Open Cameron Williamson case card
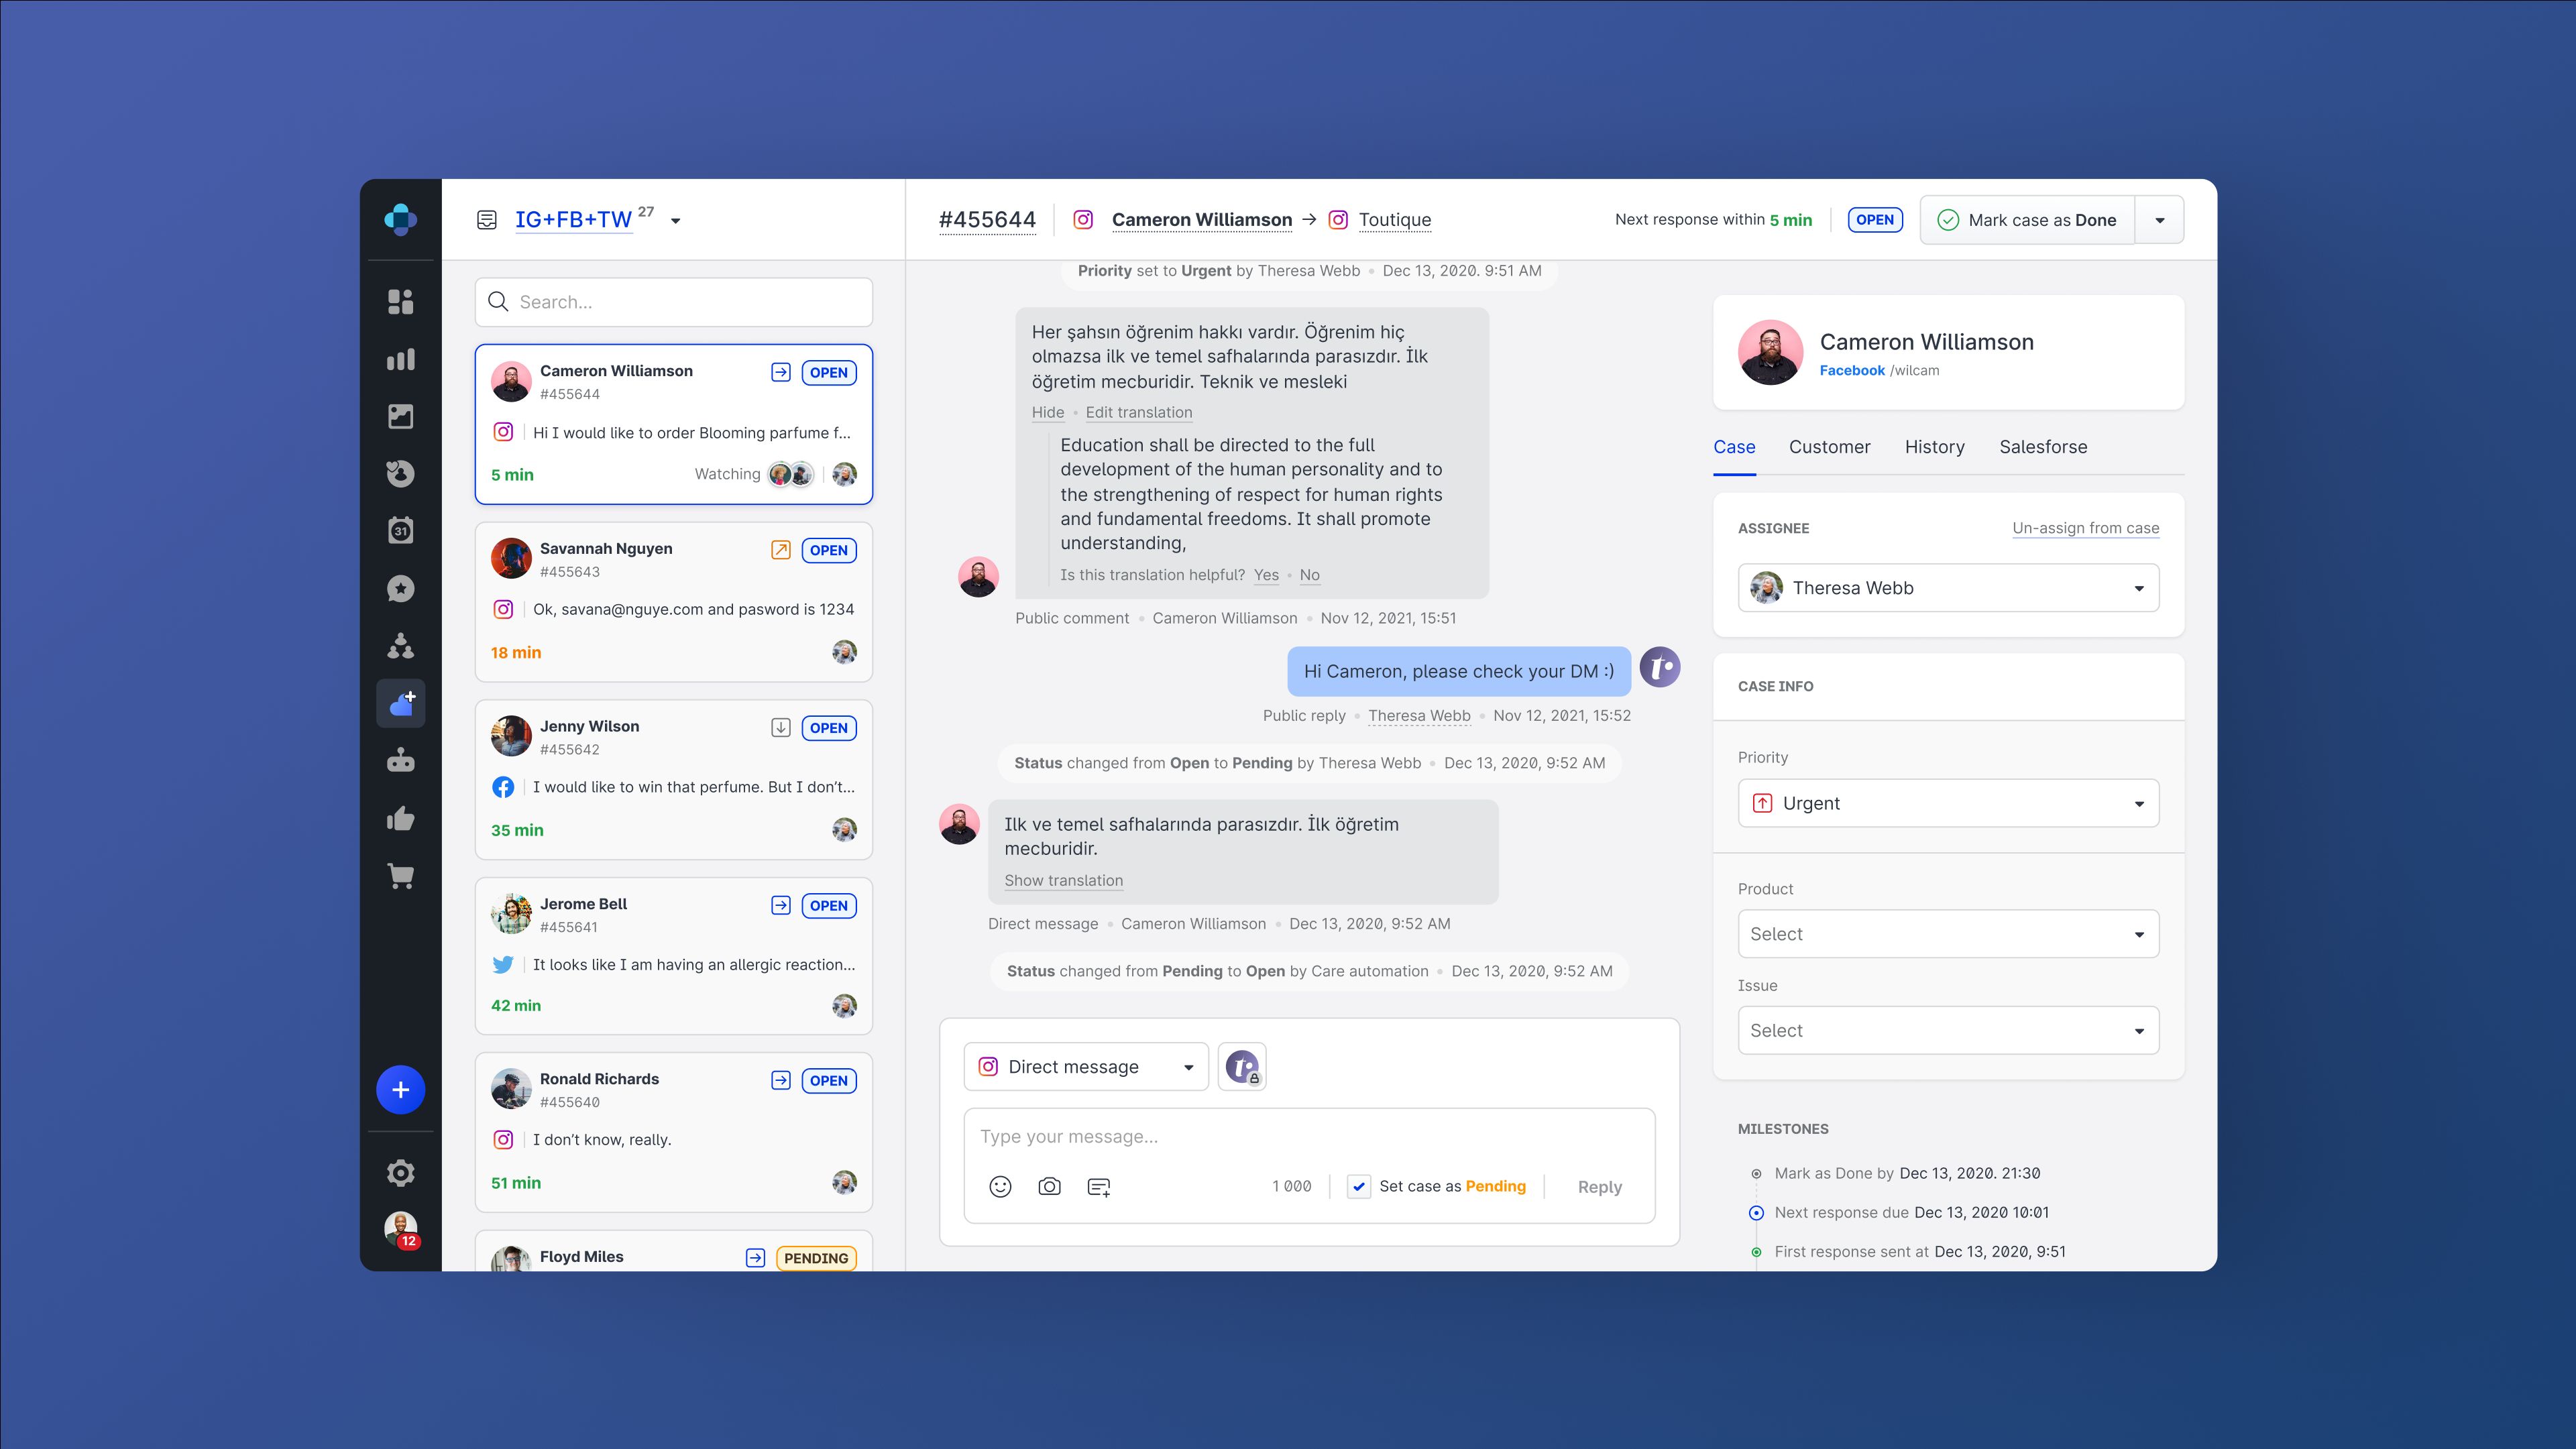The height and width of the screenshot is (1449, 2576). [674, 424]
